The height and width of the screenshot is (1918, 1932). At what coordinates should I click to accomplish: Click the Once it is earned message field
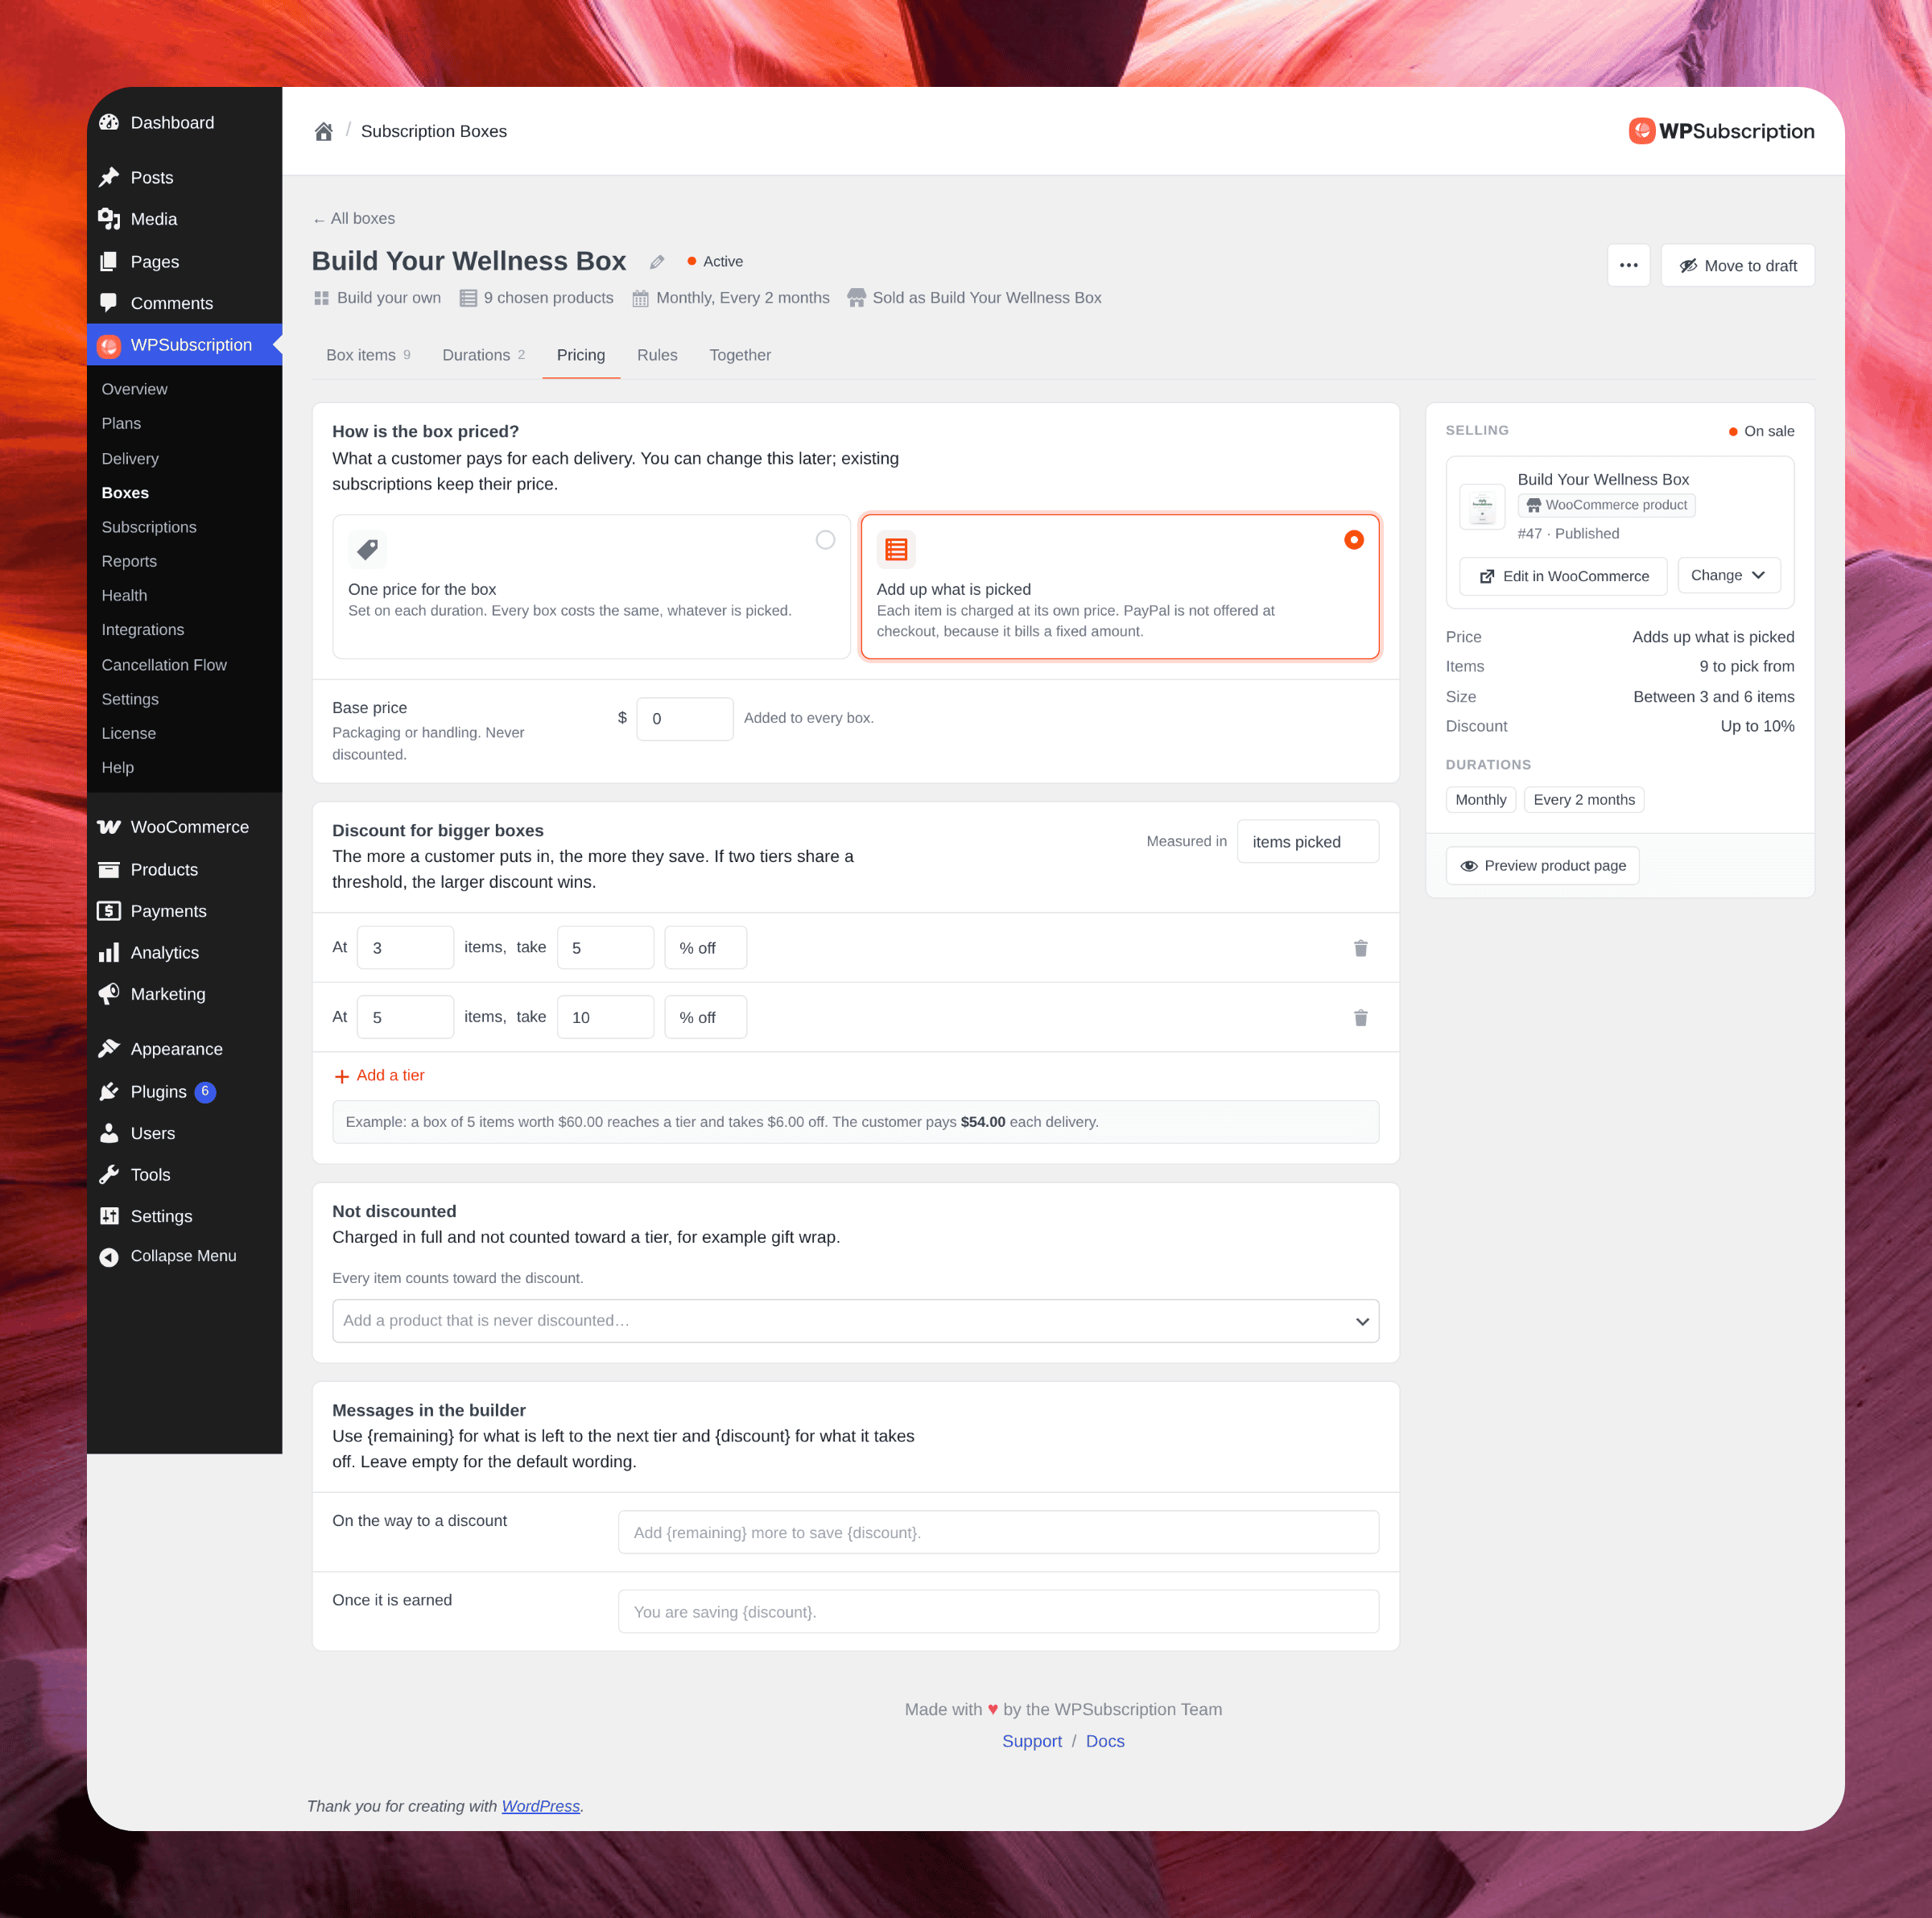998,1612
